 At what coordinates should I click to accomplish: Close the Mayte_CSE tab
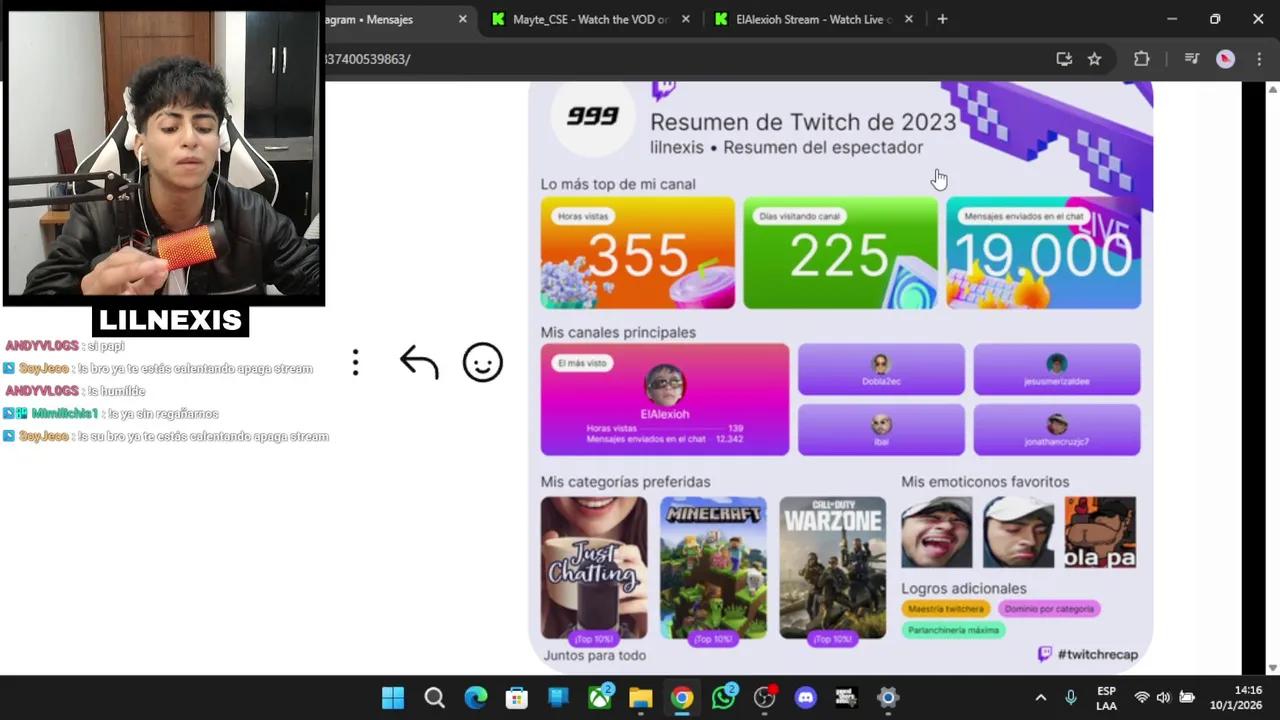click(686, 19)
